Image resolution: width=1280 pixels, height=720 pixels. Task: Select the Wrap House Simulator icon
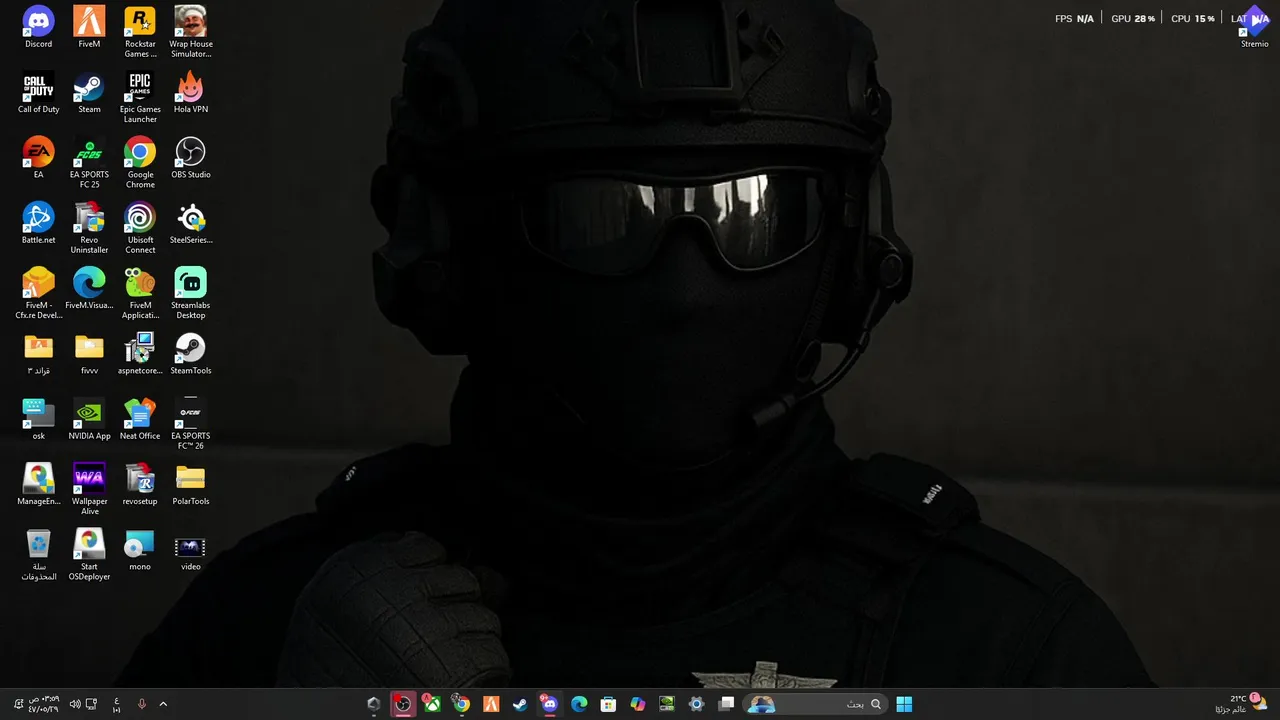[x=190, y=32]
